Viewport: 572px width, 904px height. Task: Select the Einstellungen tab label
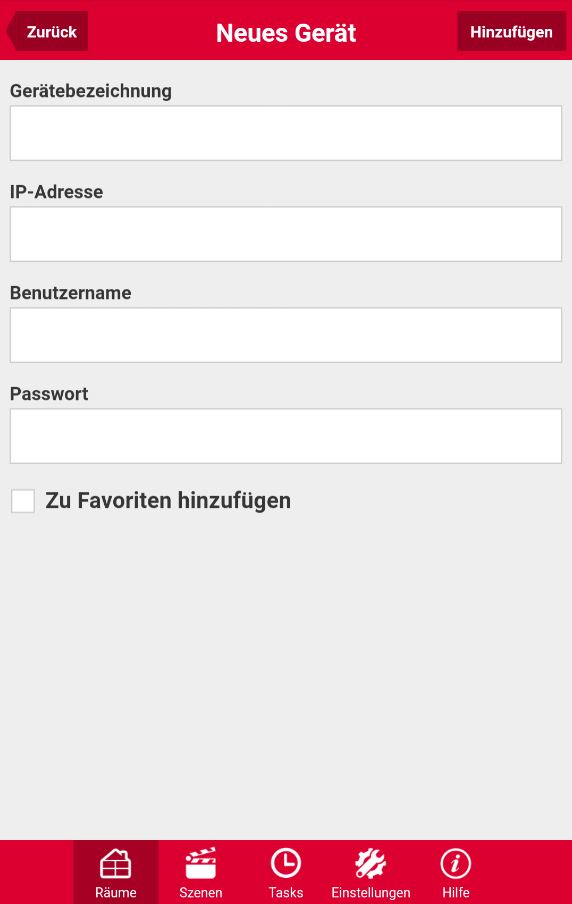(370, 892)
